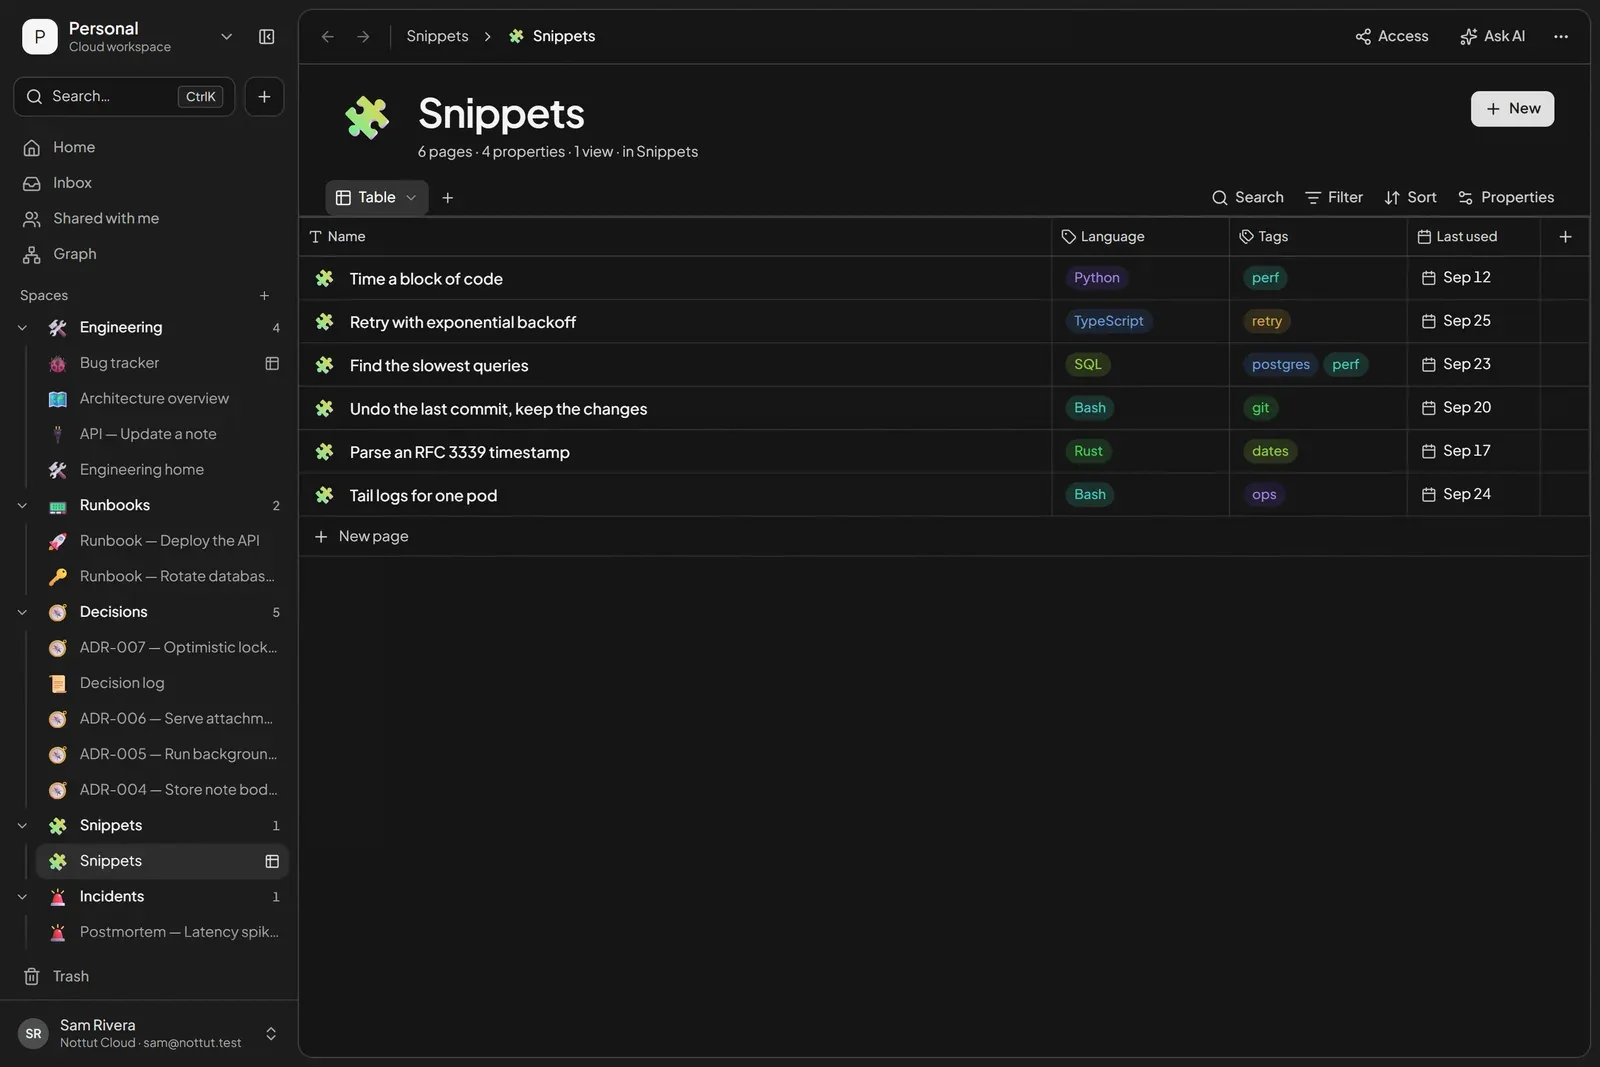
Task: Collapse the Decisions space
Action: 22,612
